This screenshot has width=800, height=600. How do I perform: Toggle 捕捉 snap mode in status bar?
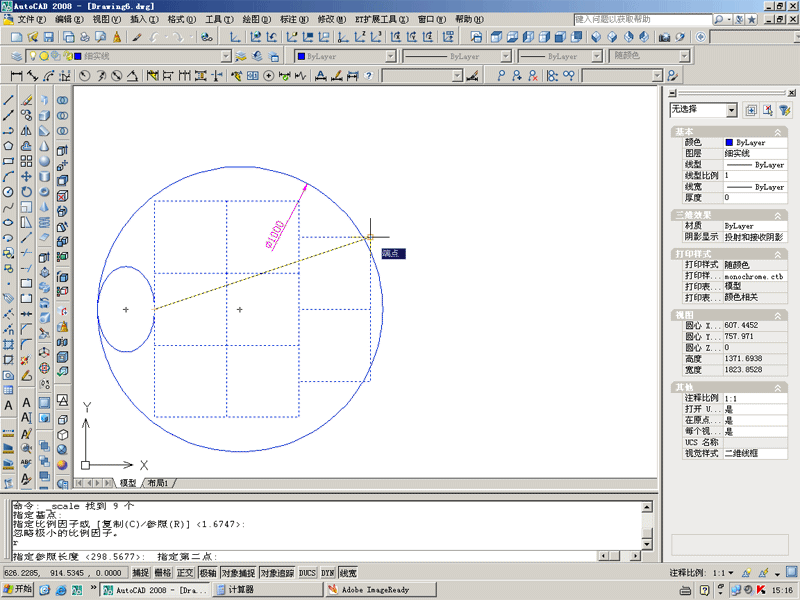tap(141, 573)
